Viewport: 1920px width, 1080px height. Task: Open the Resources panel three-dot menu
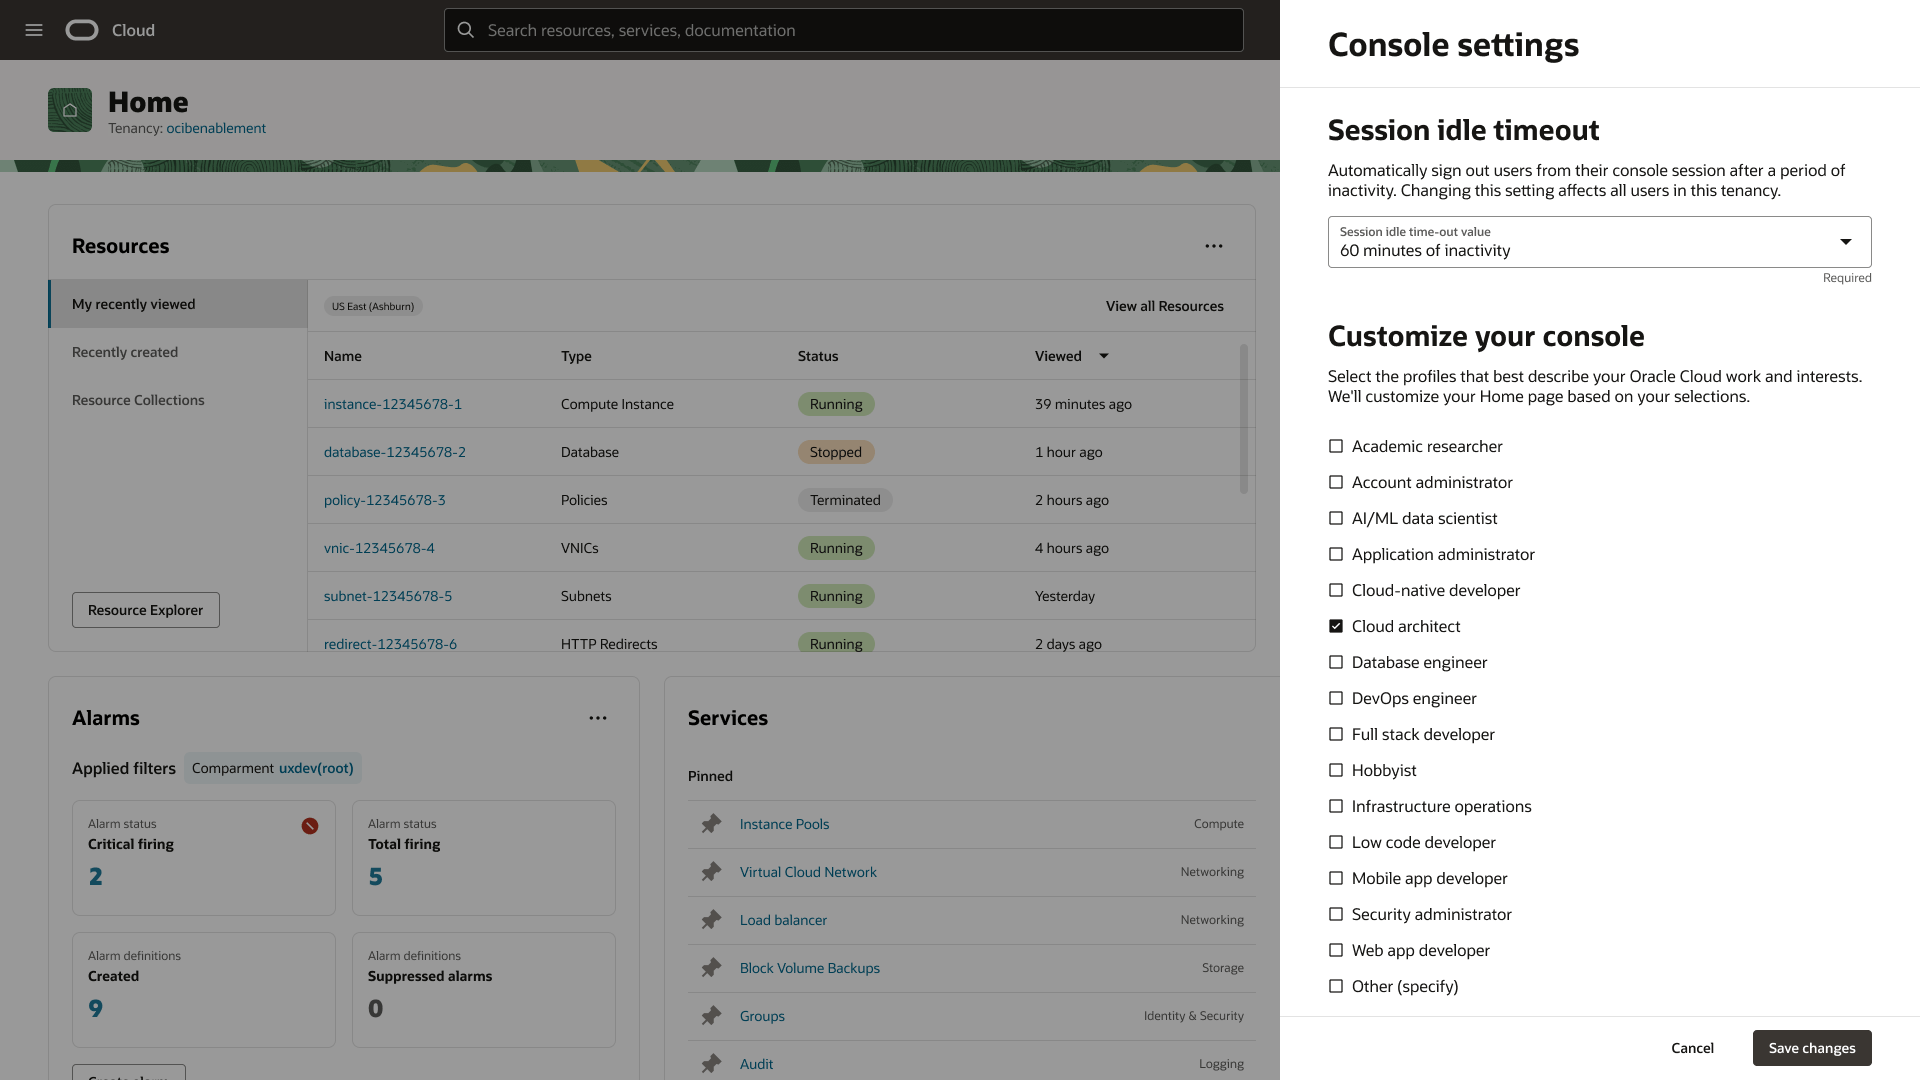(1213, 246)
